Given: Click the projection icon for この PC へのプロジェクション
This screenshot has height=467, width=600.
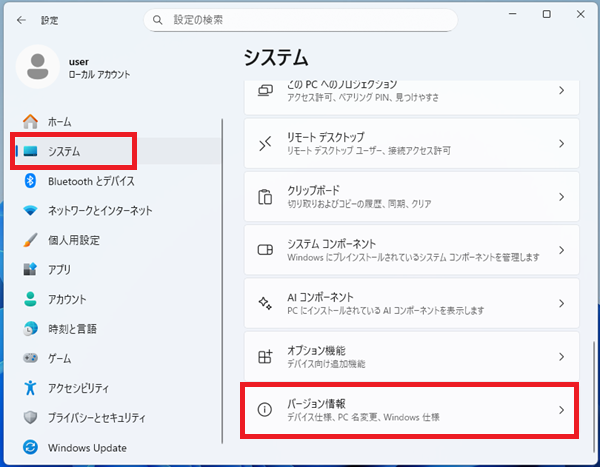Looking at the screenshot, I should (265, 90).
